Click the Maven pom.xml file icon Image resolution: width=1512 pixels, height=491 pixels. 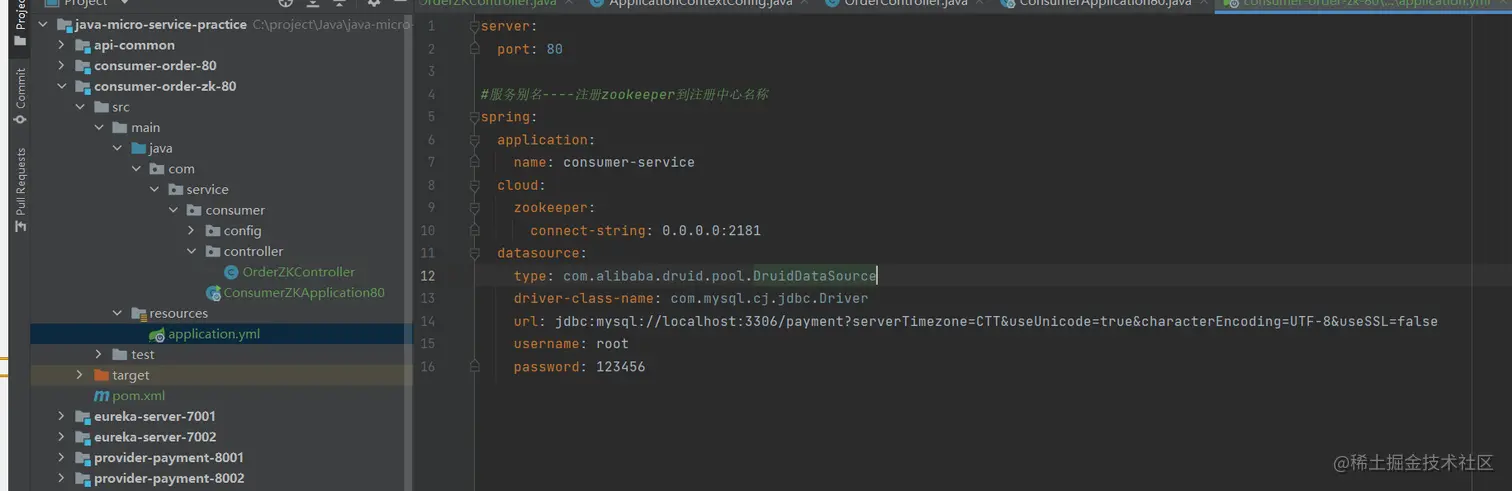101,396
